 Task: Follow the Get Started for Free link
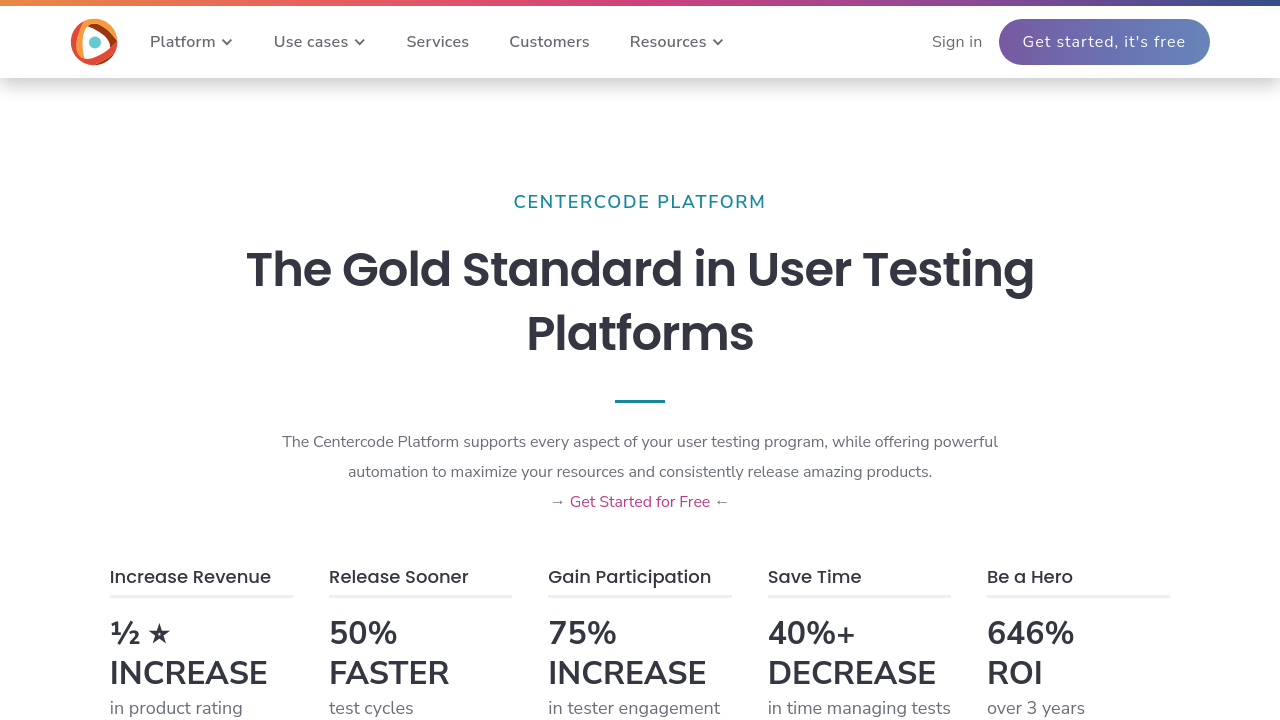click(x=640, y=502)
